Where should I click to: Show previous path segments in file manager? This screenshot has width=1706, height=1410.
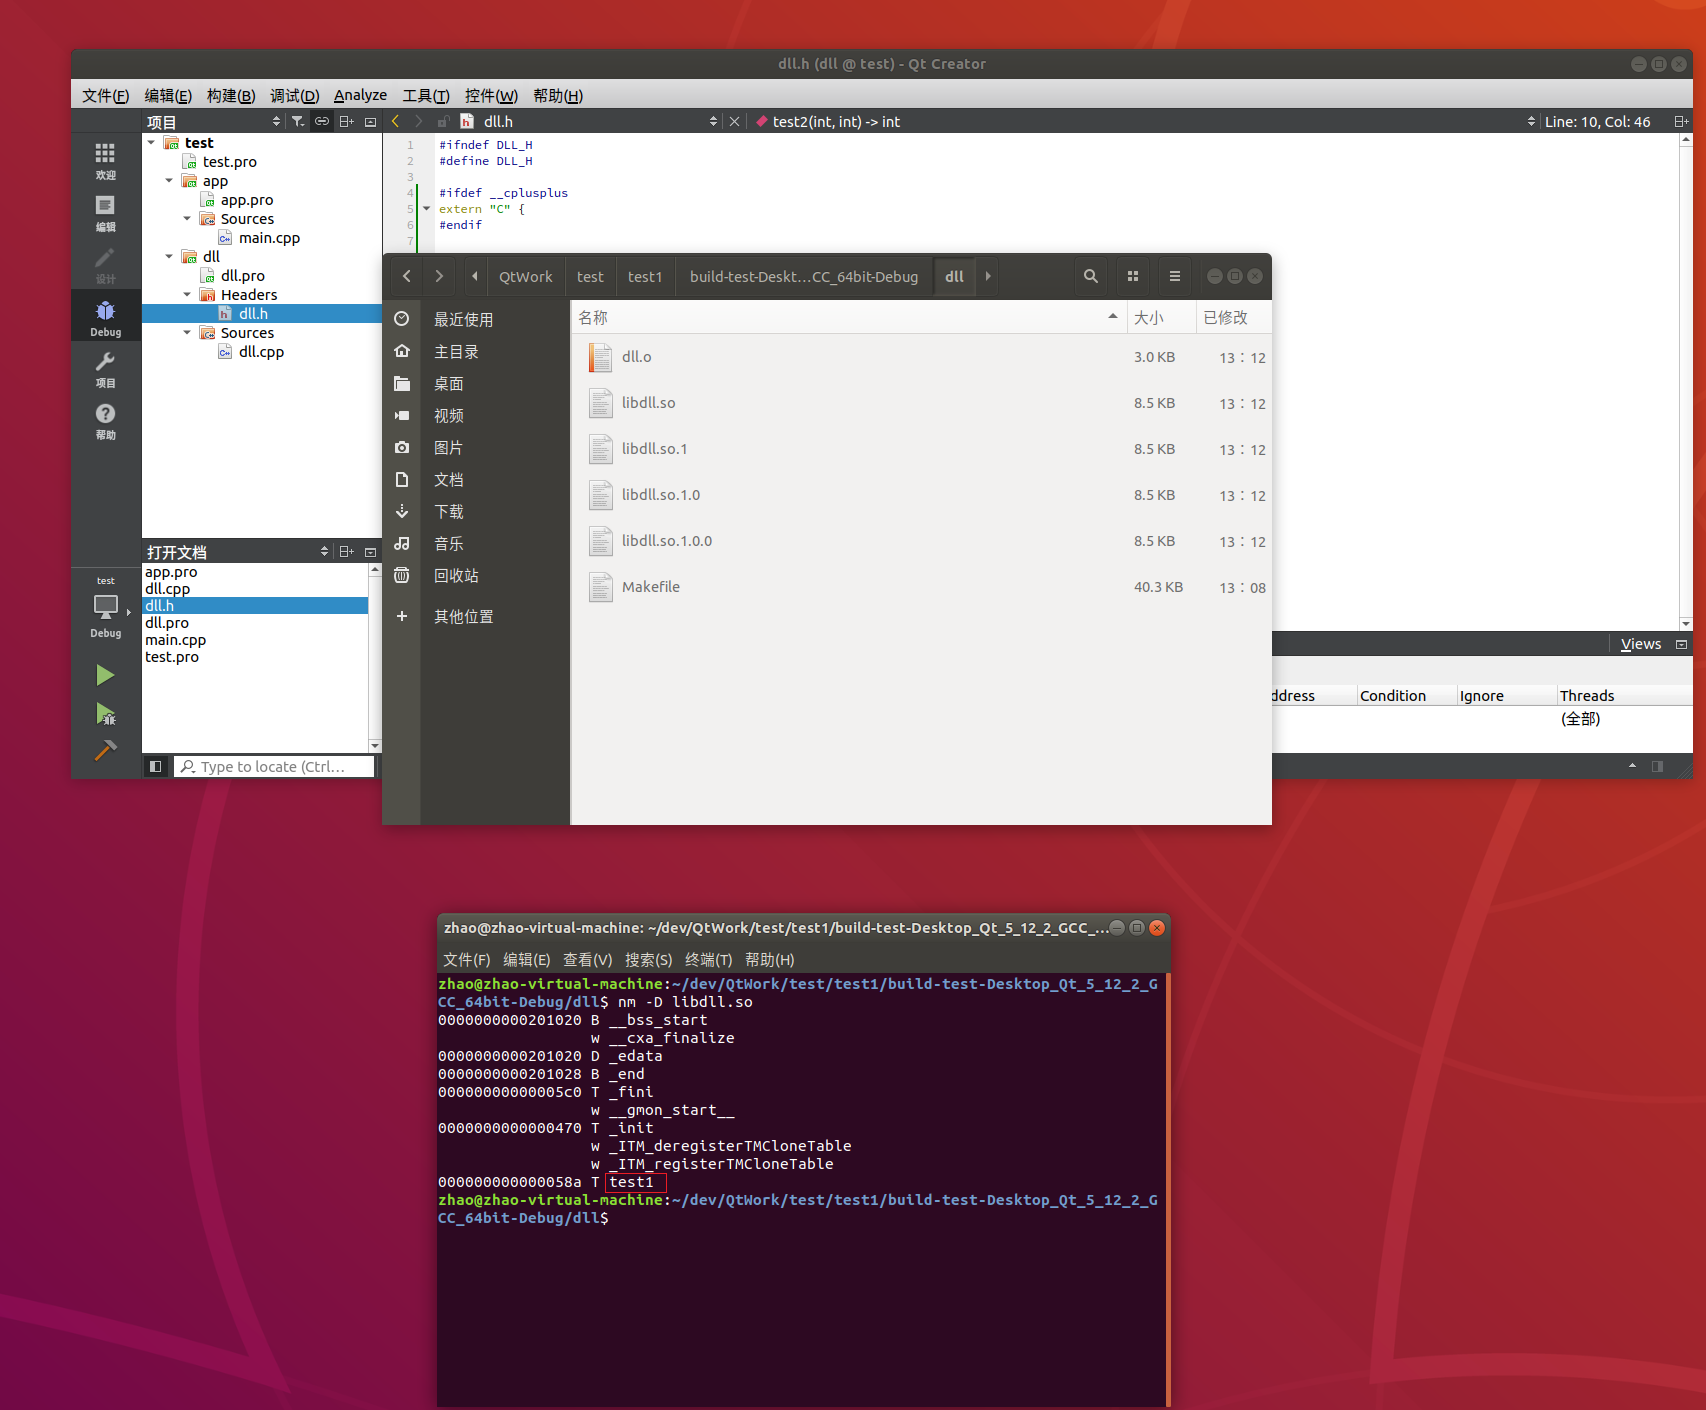tap(475, 276)
